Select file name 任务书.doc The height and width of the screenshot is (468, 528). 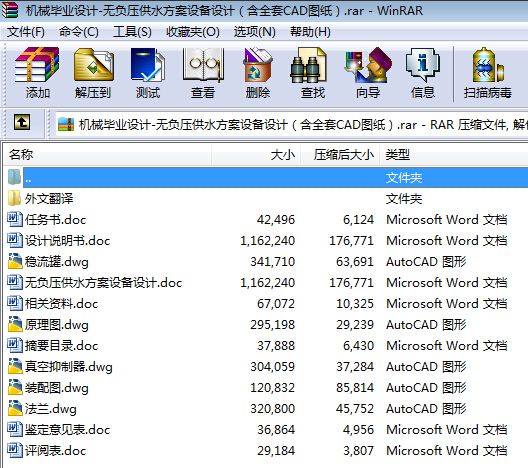[56, 220]
